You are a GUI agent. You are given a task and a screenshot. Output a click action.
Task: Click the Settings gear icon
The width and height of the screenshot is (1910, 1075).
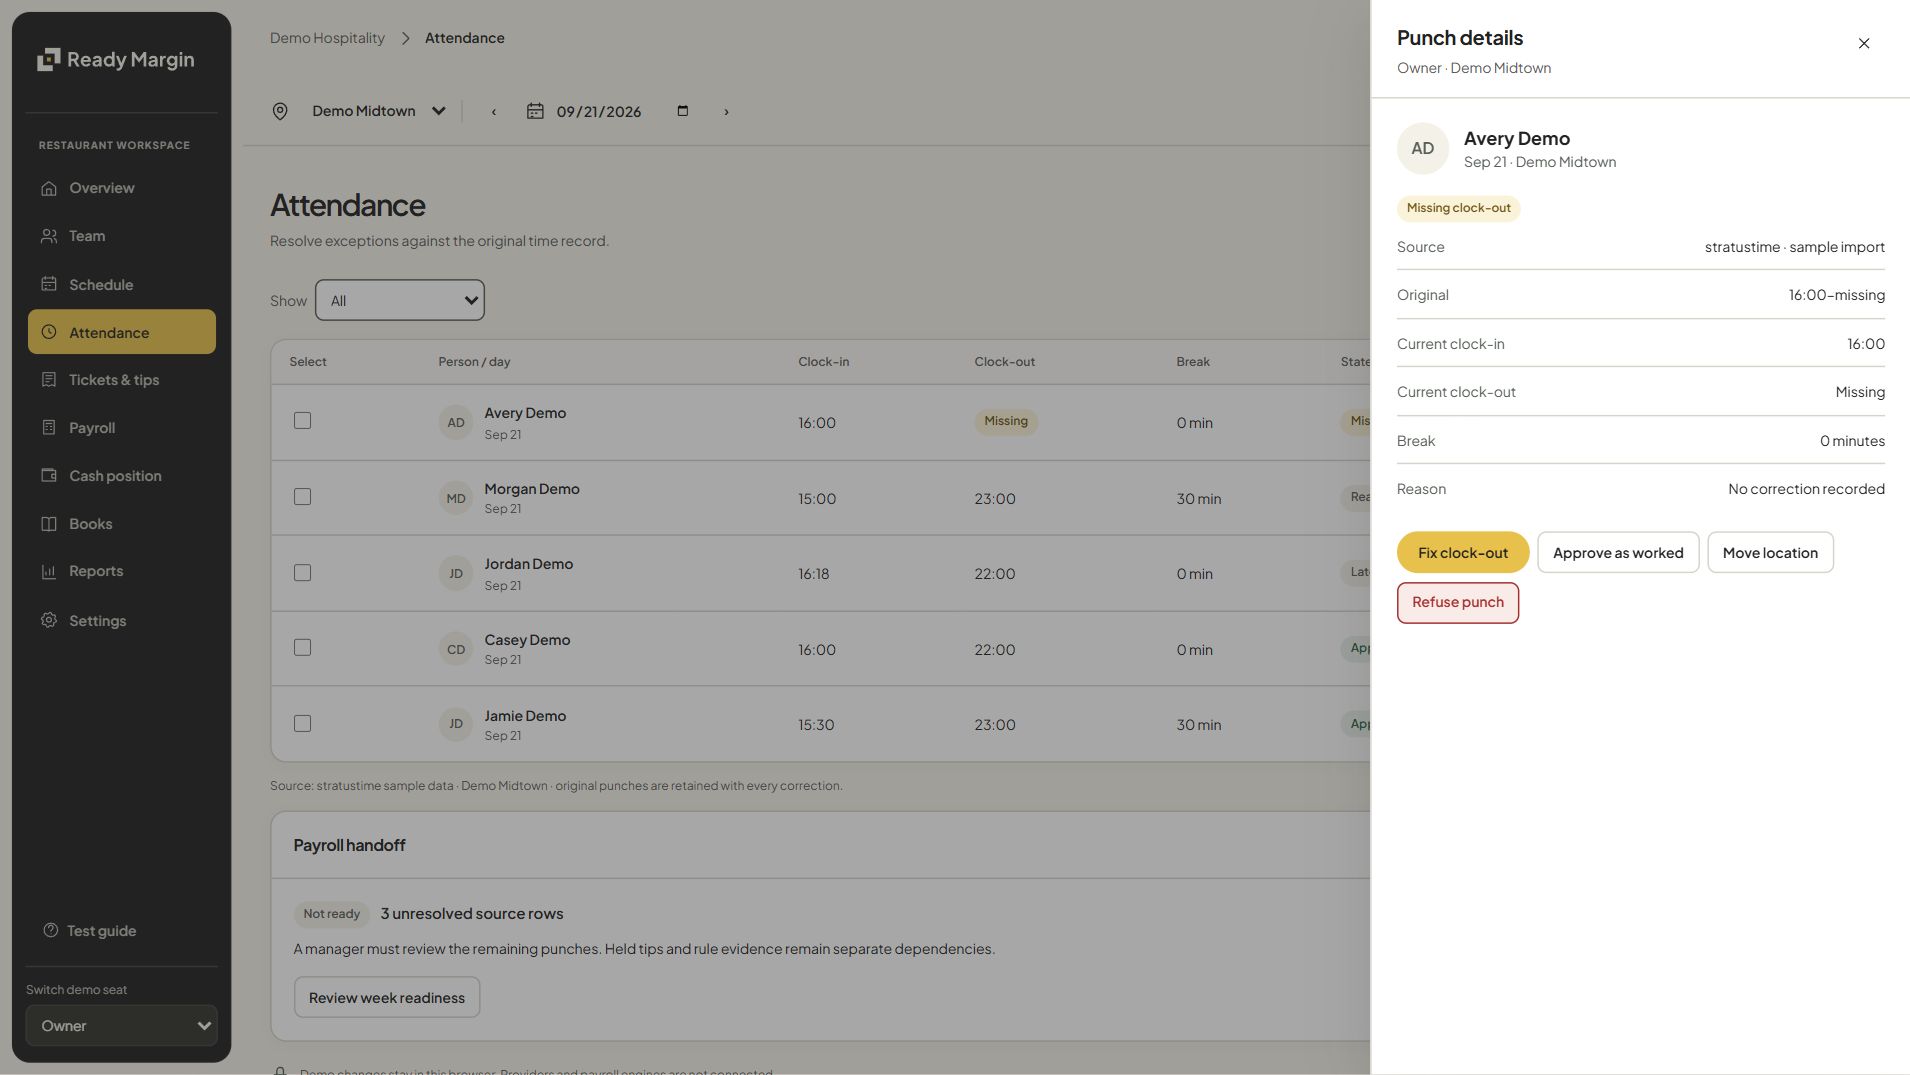click(48, 620)
